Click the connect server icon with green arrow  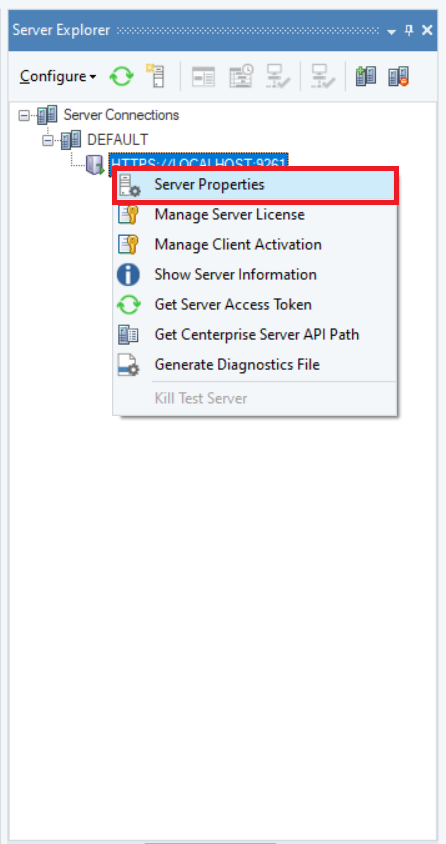tap(366, 76)
